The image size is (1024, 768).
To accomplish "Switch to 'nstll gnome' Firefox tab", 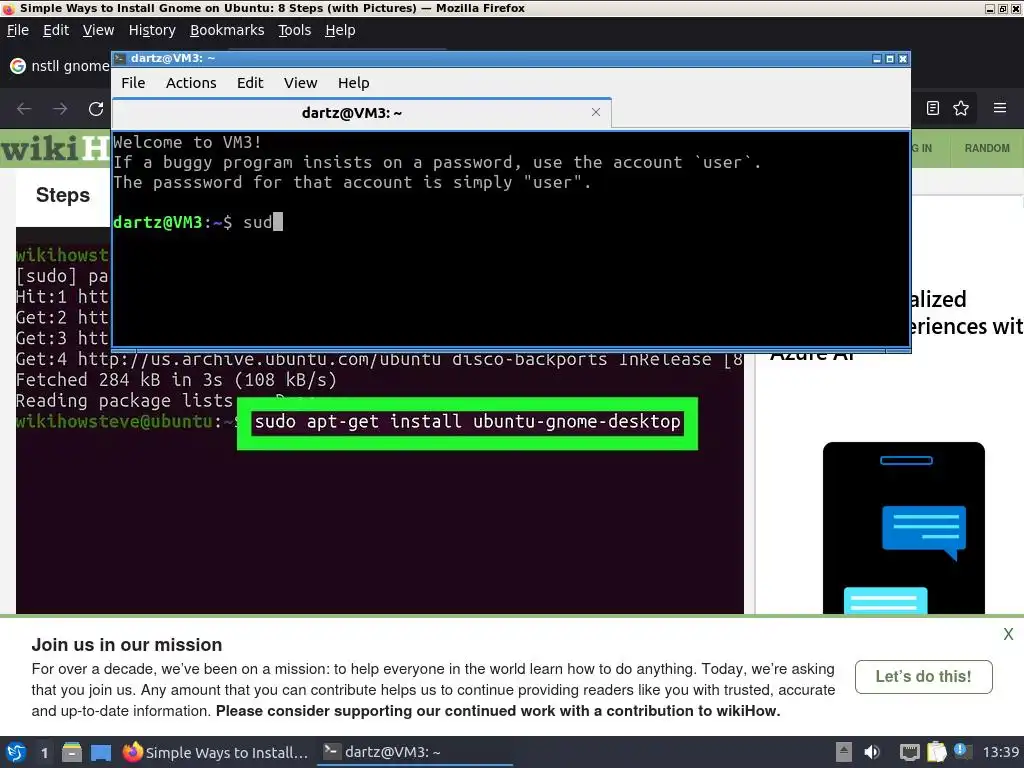I will point(59,66).
